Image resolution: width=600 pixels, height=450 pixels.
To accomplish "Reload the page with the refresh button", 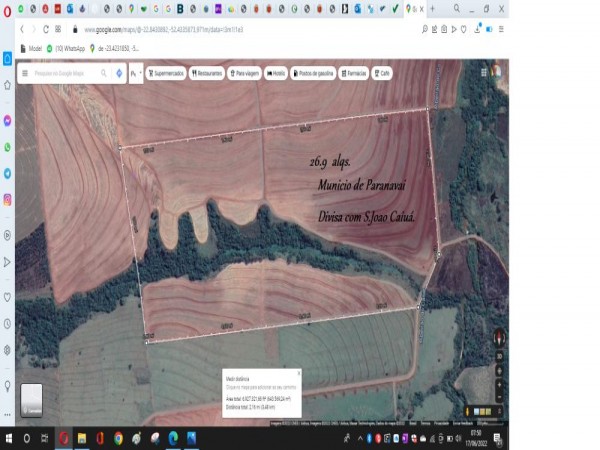I will coord(46,30).
